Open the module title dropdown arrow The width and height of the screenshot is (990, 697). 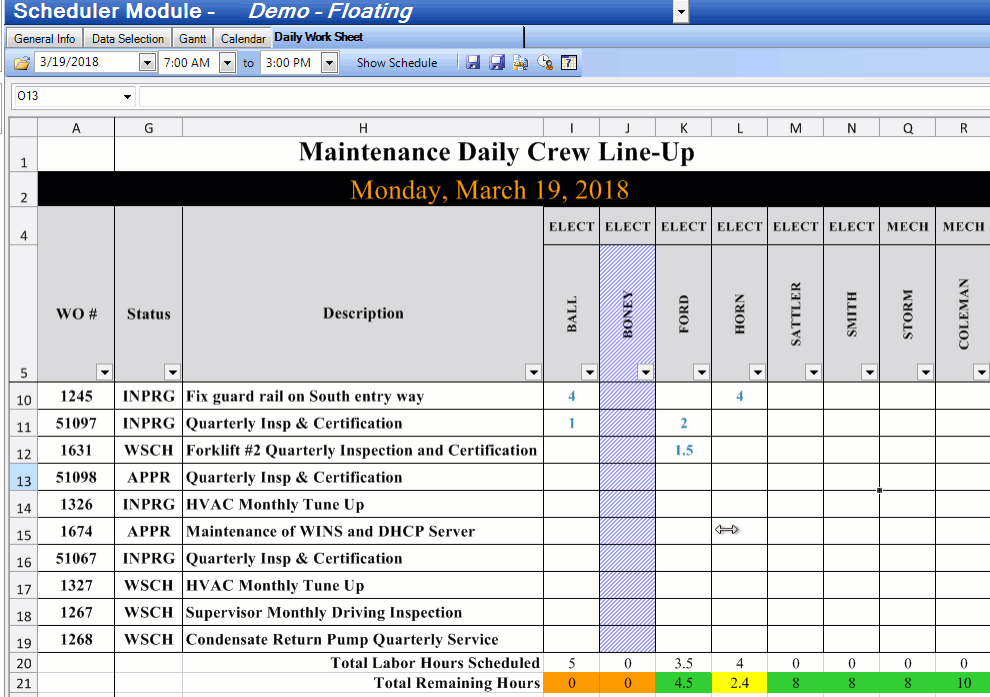pyautogui.click(x=681, y=11)
